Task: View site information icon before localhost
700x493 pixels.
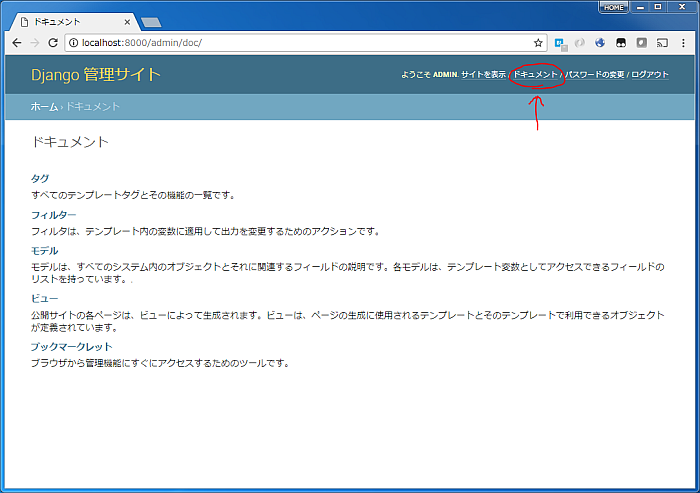Action: pyautogui.click(x=73, y=43)
